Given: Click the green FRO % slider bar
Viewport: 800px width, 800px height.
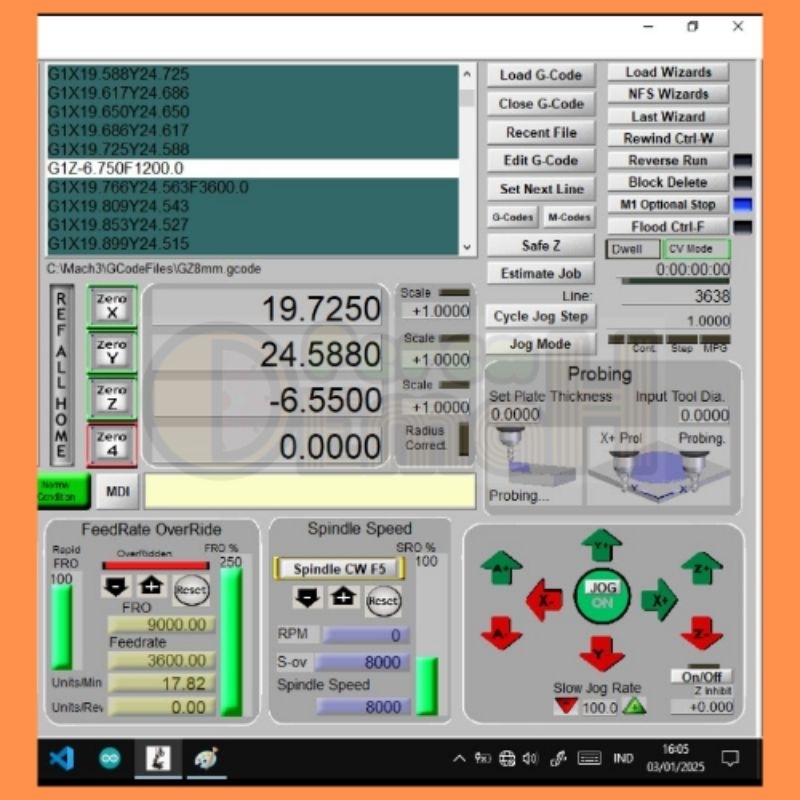Looking at the screenshot, I should [230, 642].
